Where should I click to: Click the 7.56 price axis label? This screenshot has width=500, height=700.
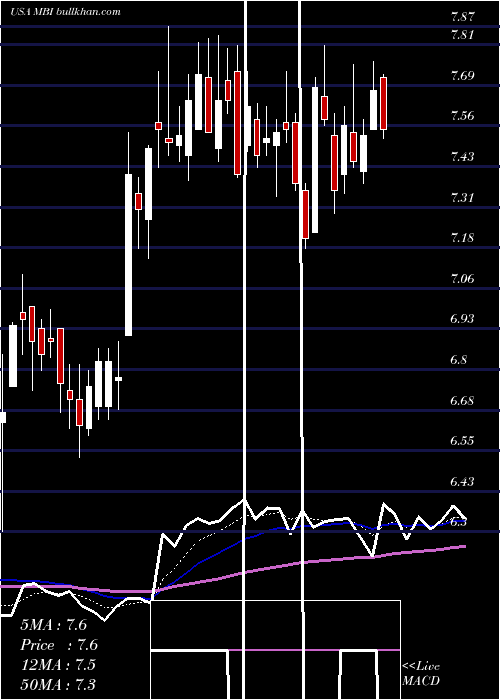[x=462, y=116]
